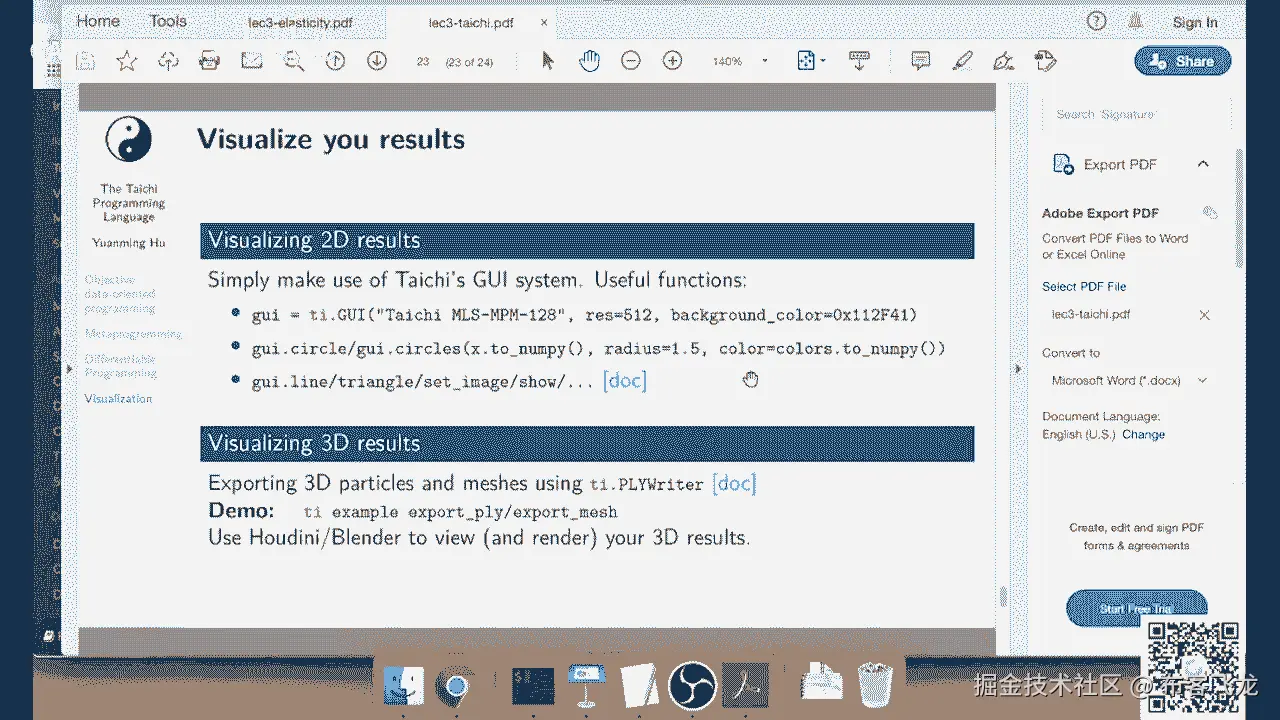Click the Save file icon in toolbar
This screenshot has width=1280, height=720.
coord(86,61)
